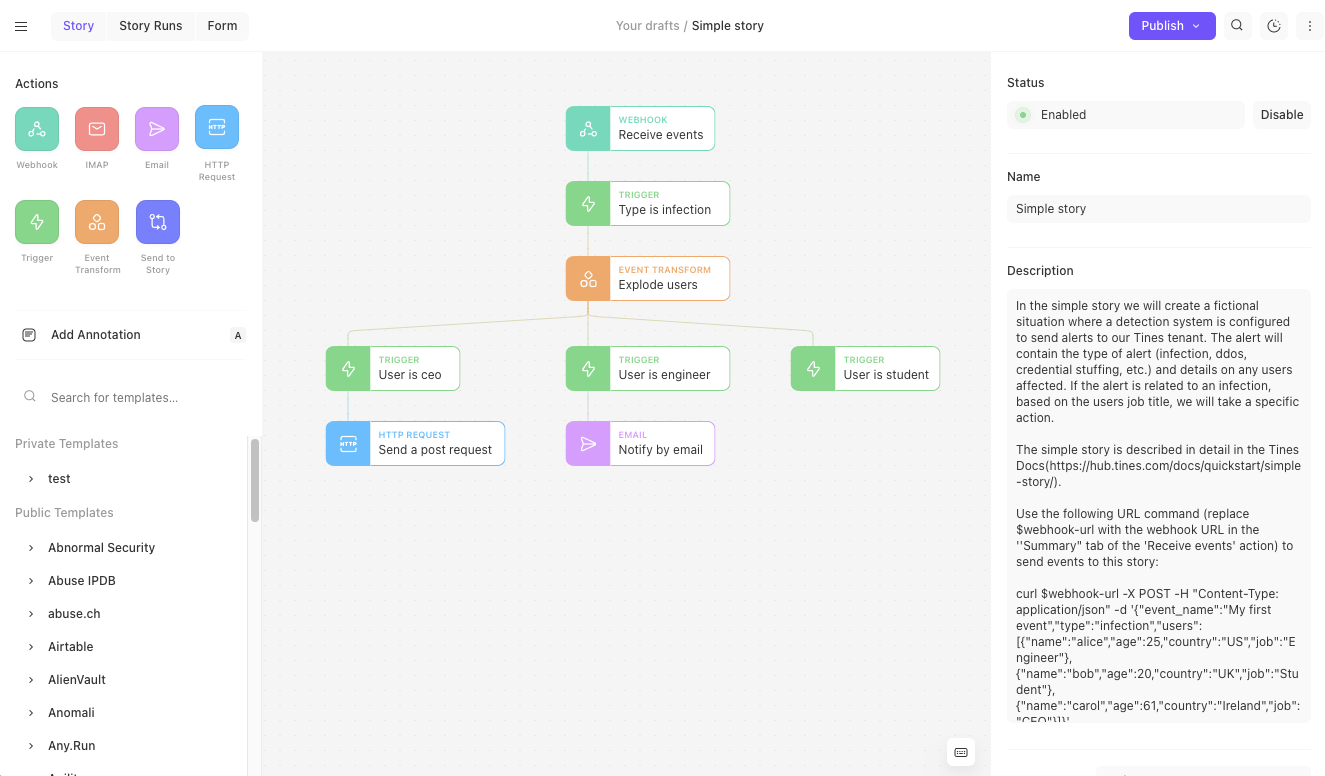1325x776 pixels.
Task: Click the User is student node label
Action: 886,375
